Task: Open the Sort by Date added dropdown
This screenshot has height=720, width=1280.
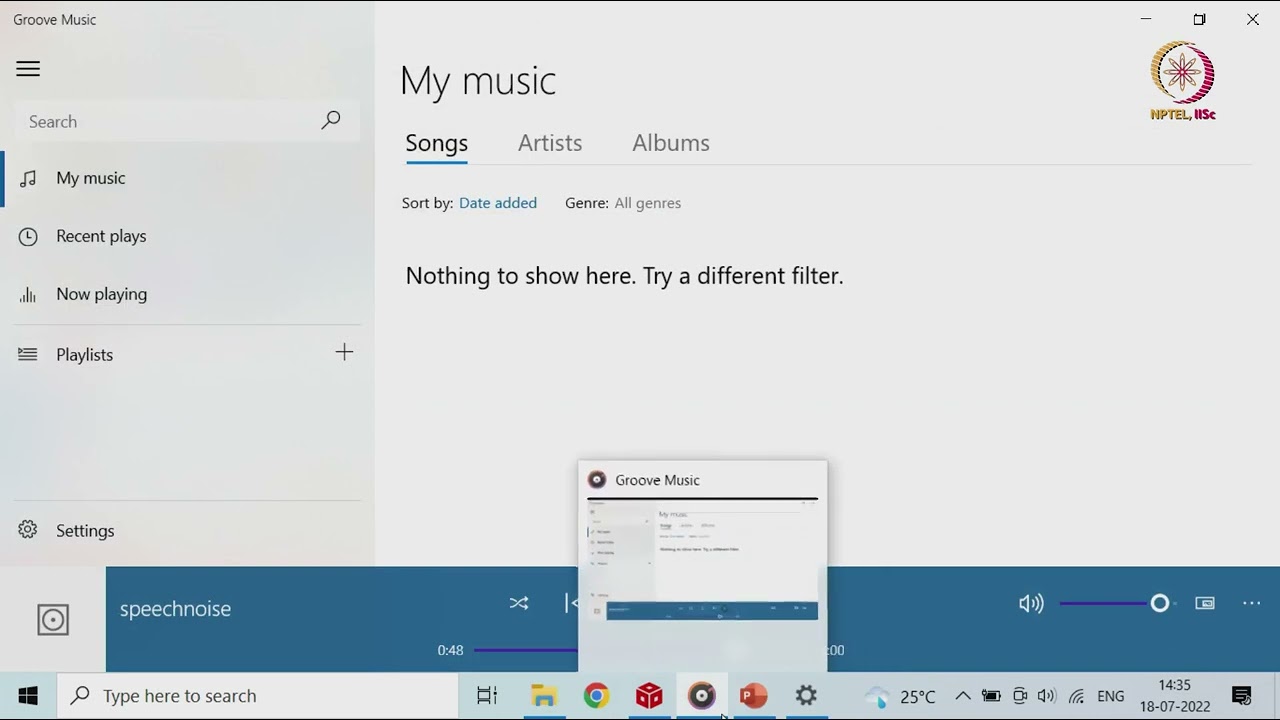Action: point(497,203)
